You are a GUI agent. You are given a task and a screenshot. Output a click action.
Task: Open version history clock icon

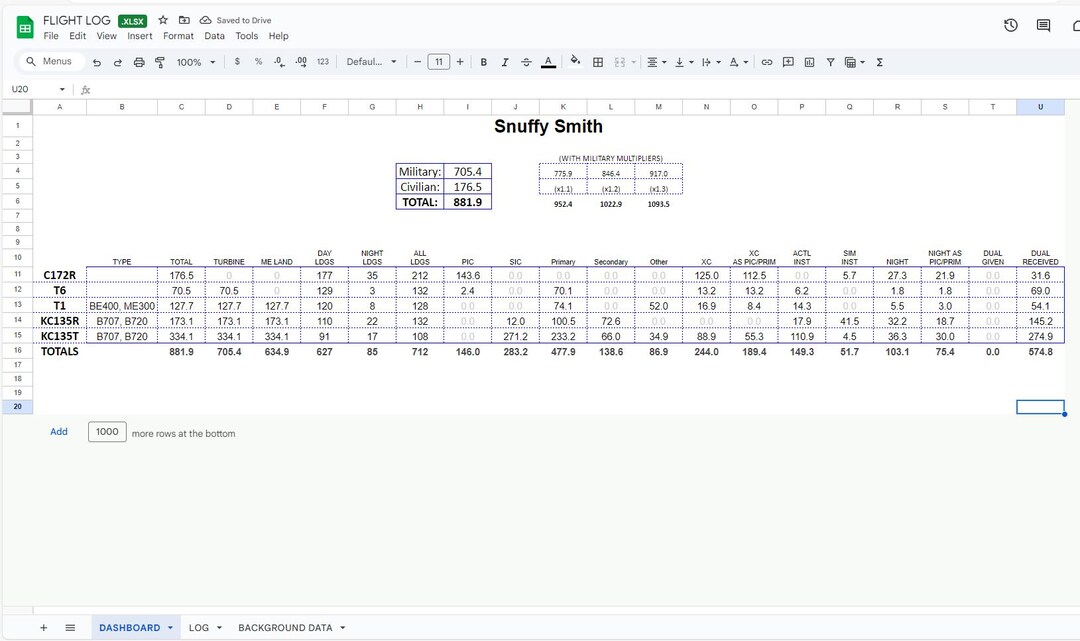pos(1010,25)
